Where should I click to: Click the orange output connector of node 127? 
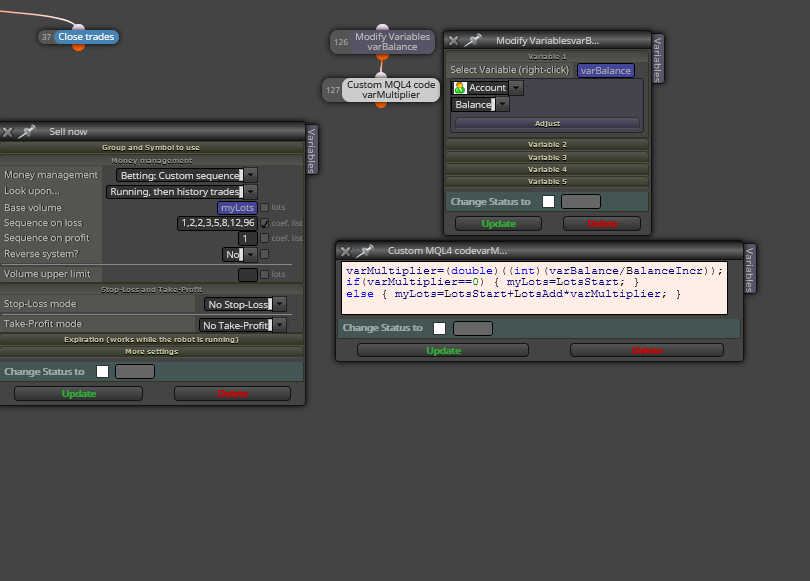pyautogui.click(x=381, y=105)
